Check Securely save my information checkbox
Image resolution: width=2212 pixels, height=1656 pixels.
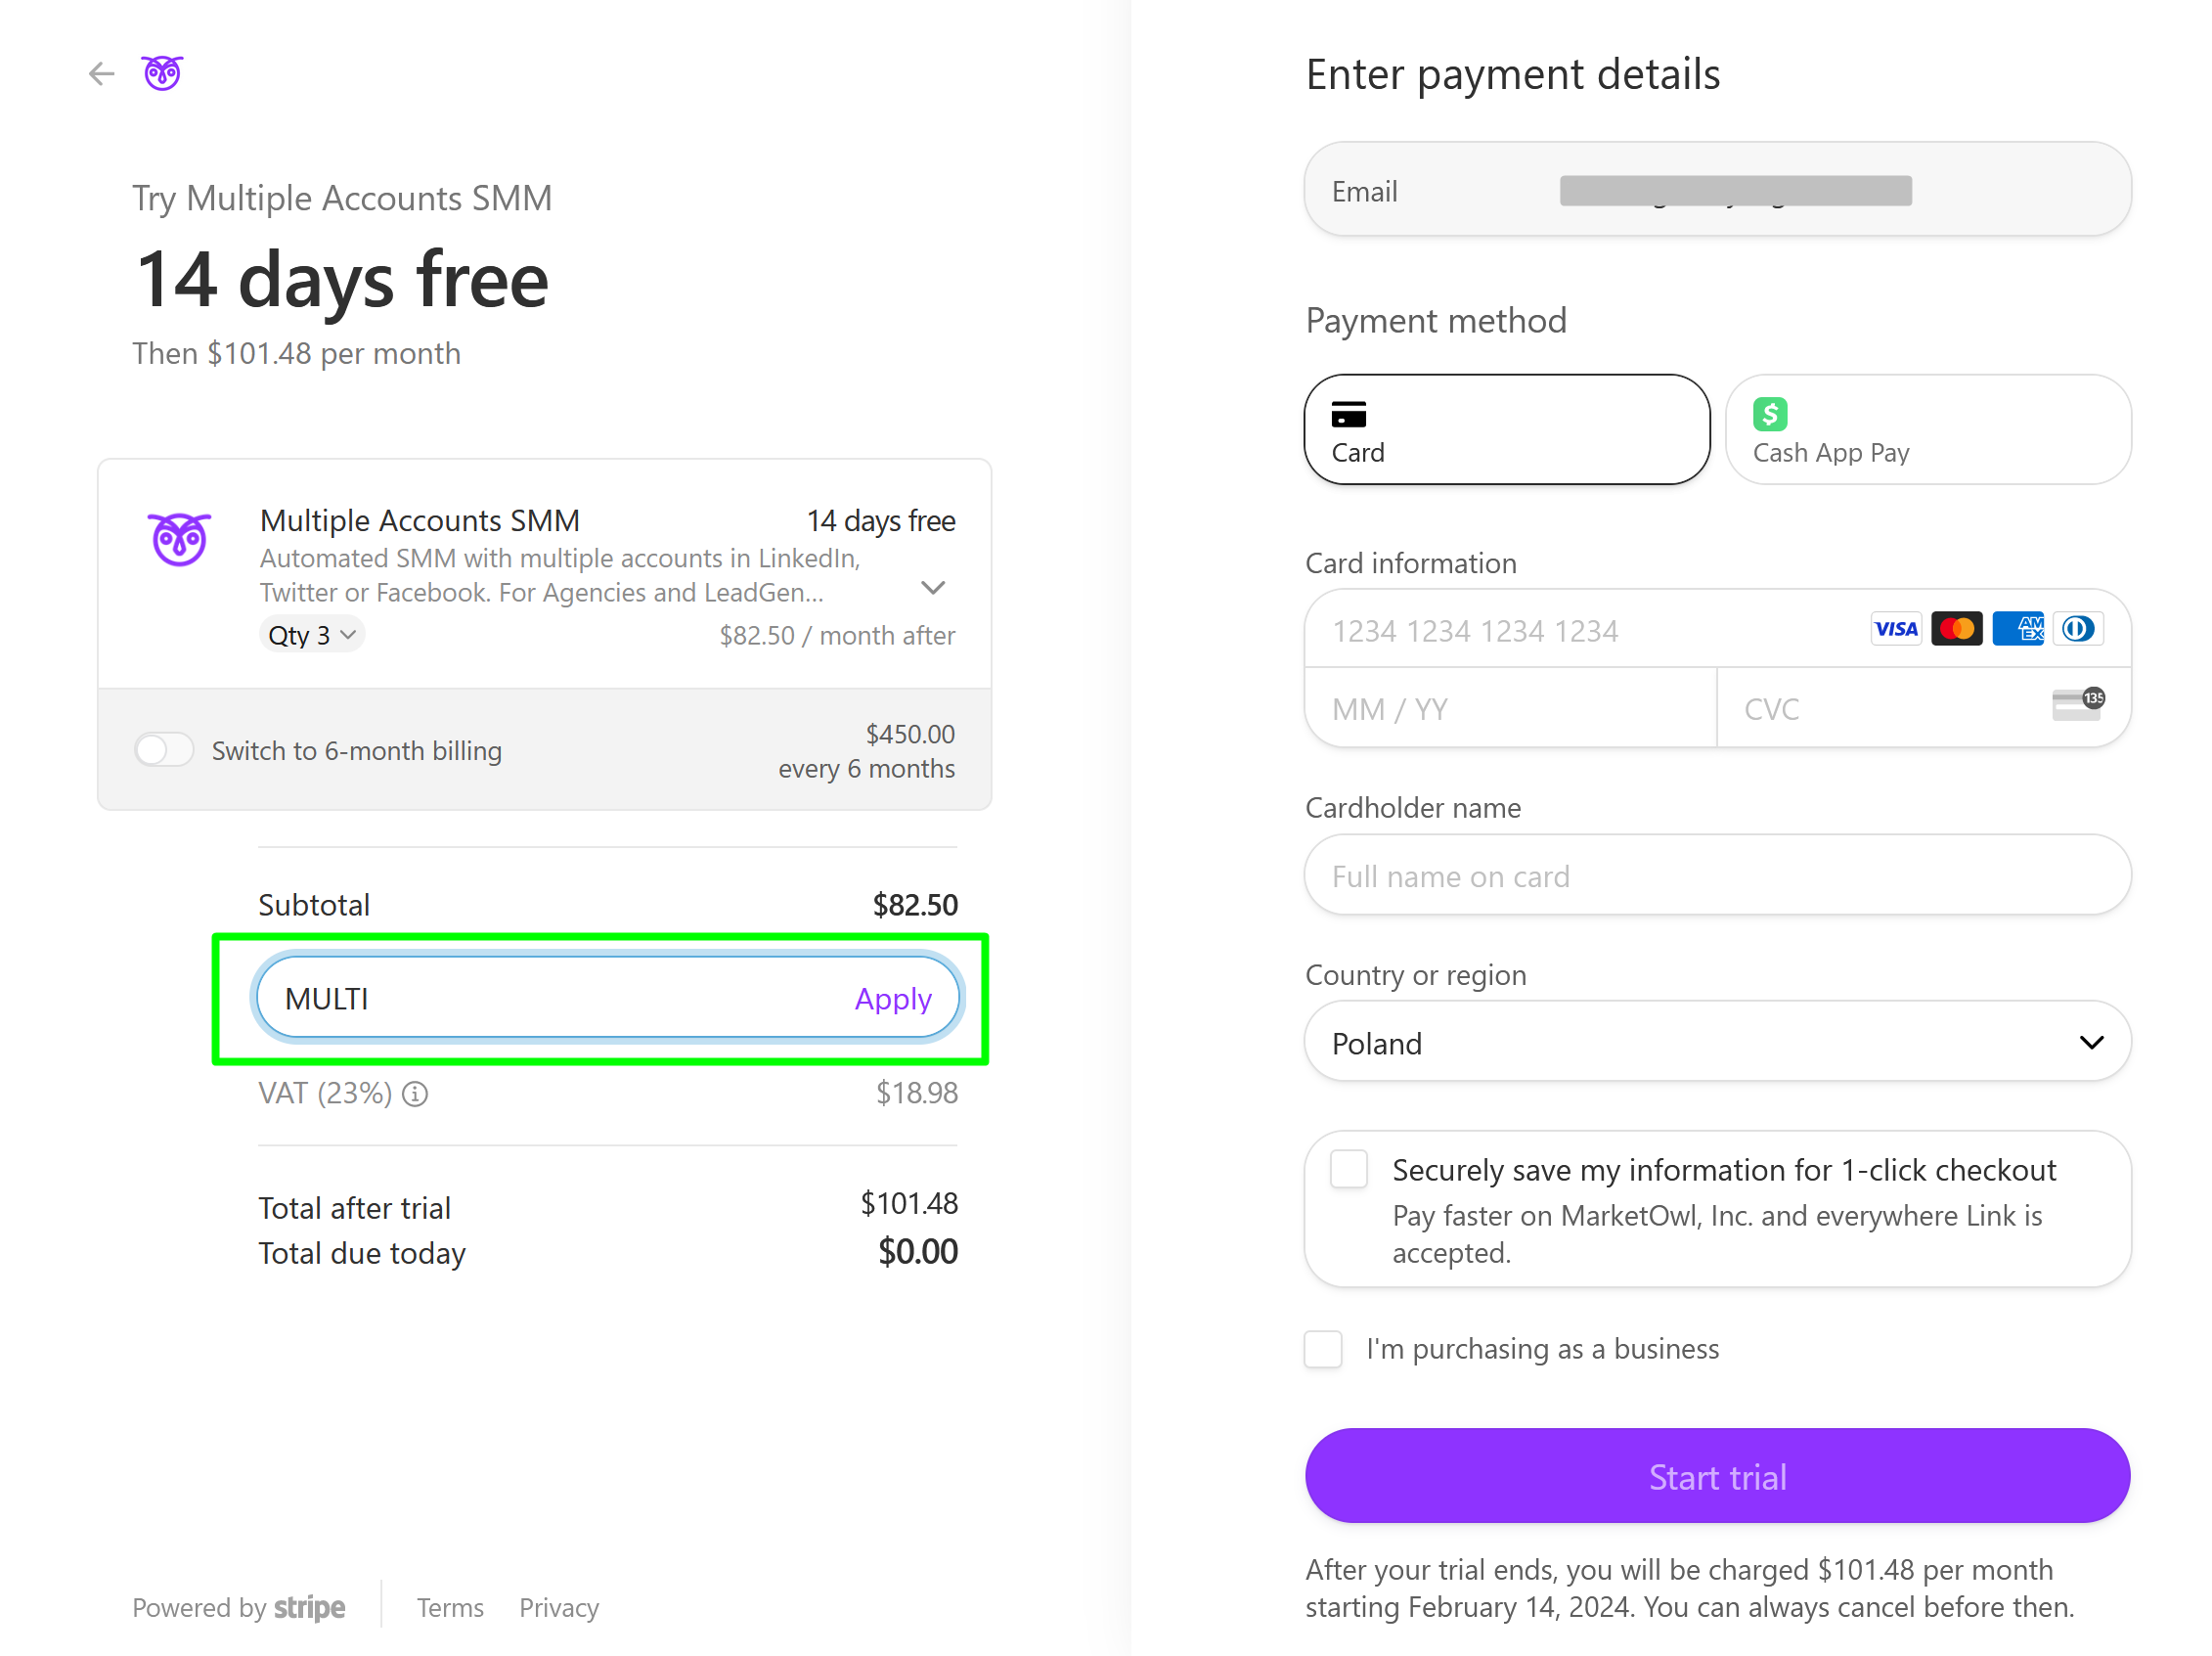tap(1349, 1169)
